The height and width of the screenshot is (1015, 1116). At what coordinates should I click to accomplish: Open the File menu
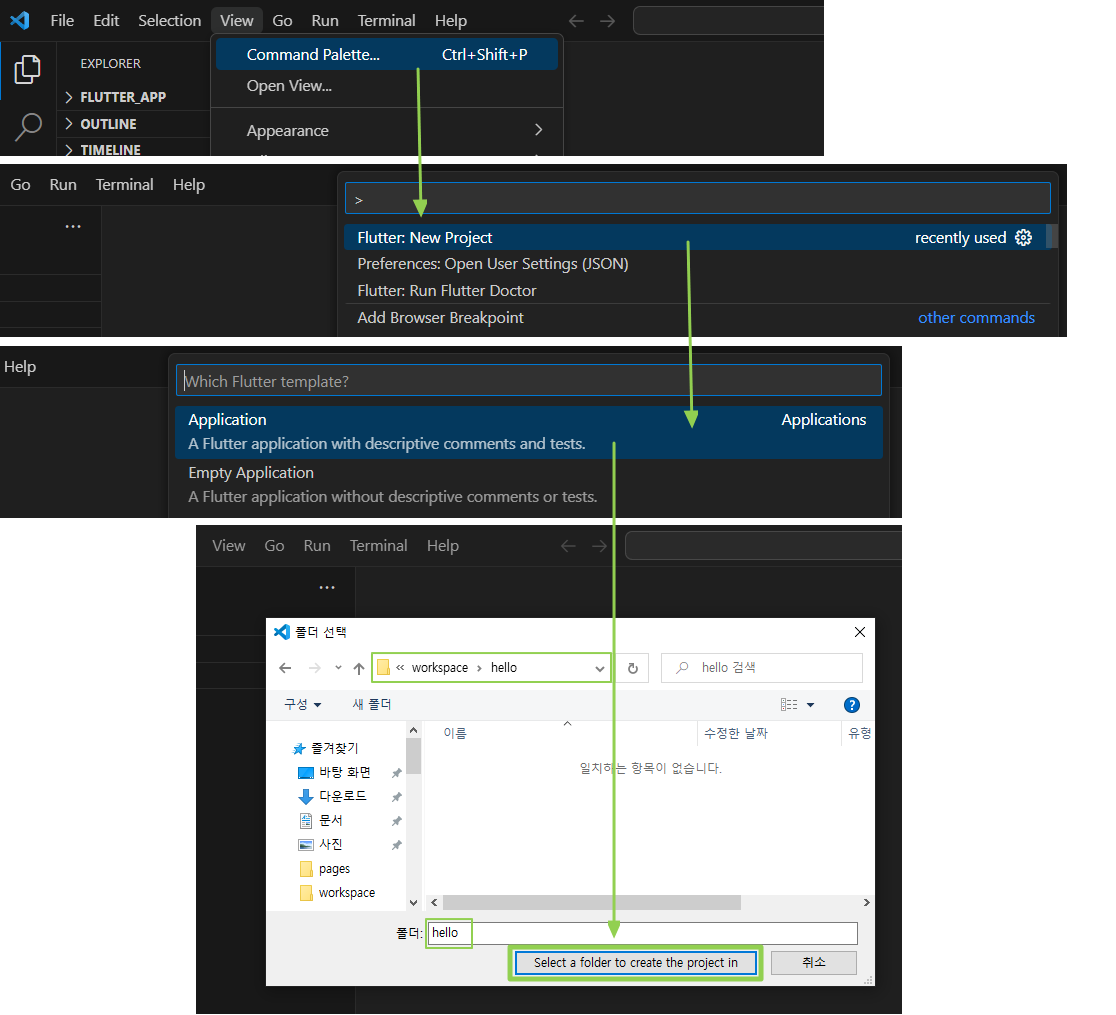62,21
